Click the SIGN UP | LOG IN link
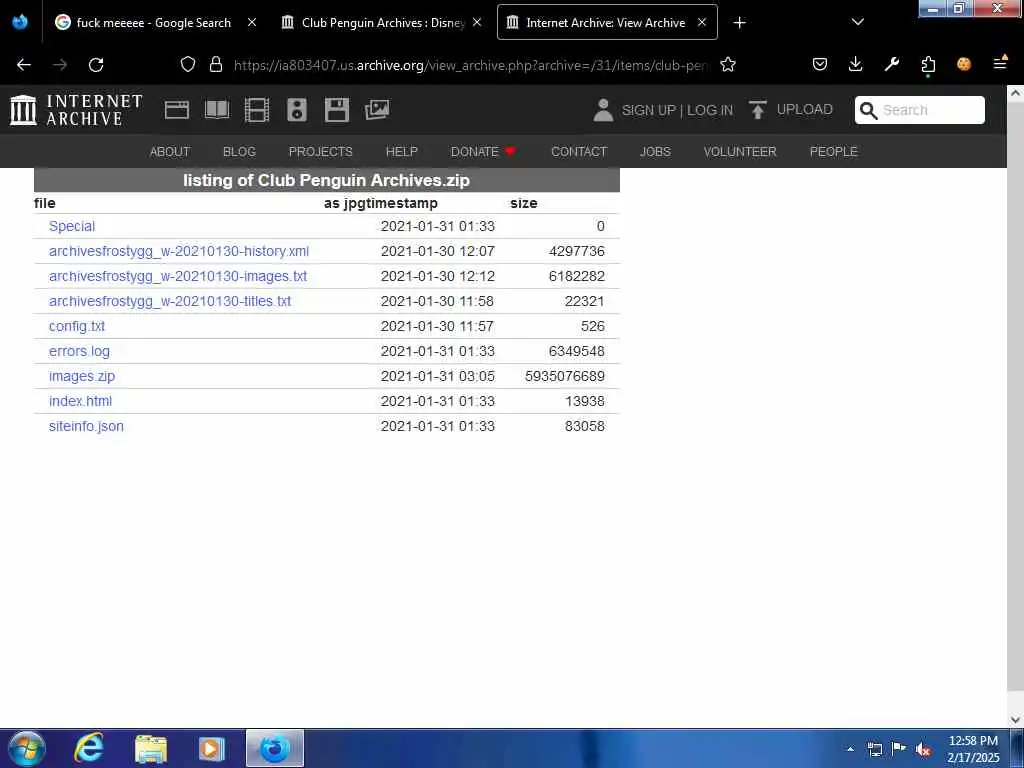This screenshot has height=768, width=1024. pyautogui.click(x=677, y=110)
